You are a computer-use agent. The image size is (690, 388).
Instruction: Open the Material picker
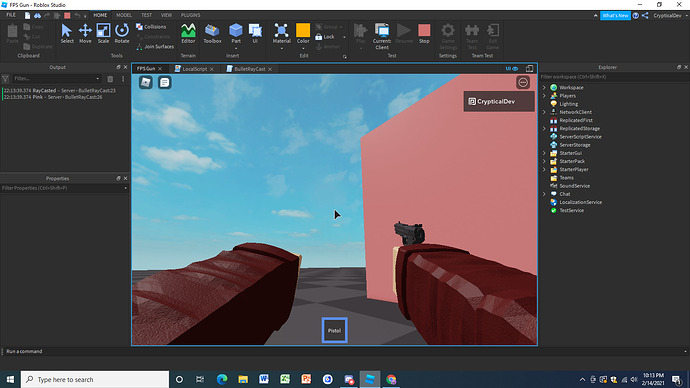(x=281, y=33)
